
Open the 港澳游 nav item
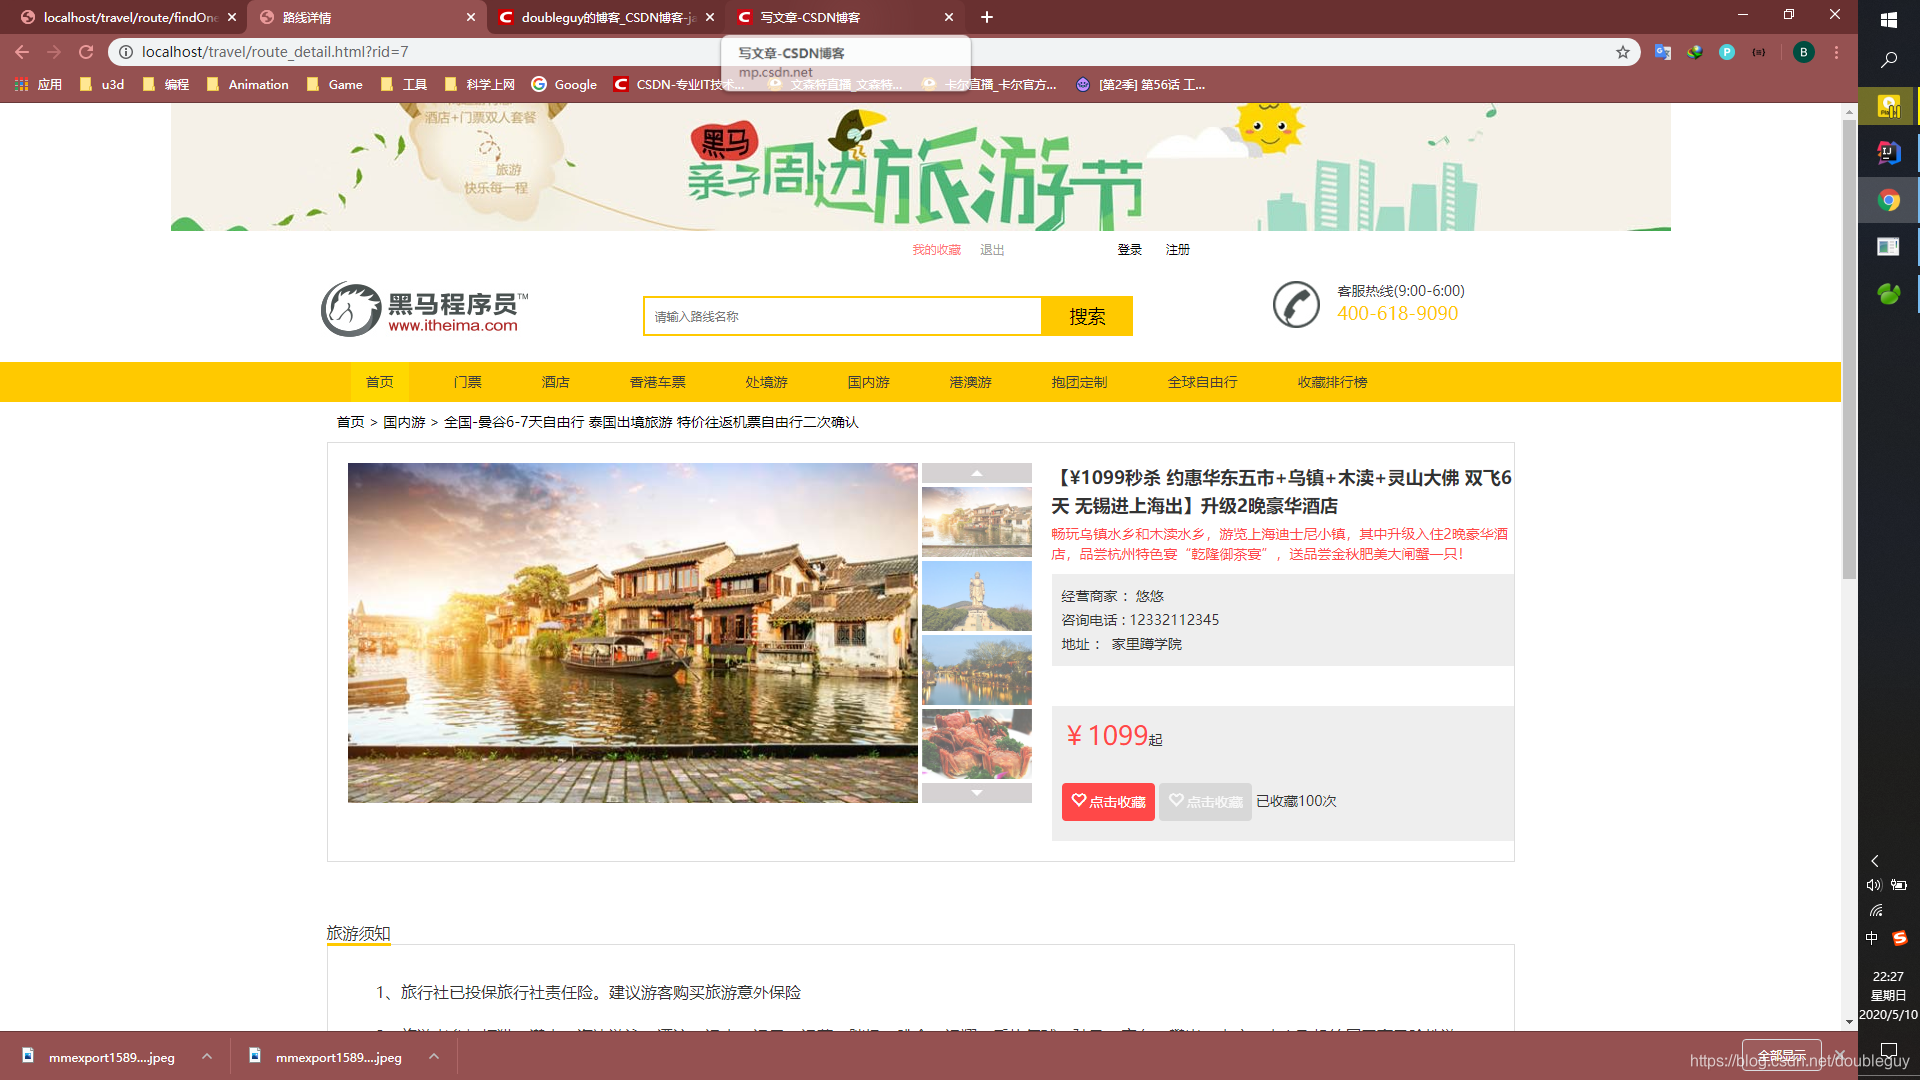click(970, 382)
